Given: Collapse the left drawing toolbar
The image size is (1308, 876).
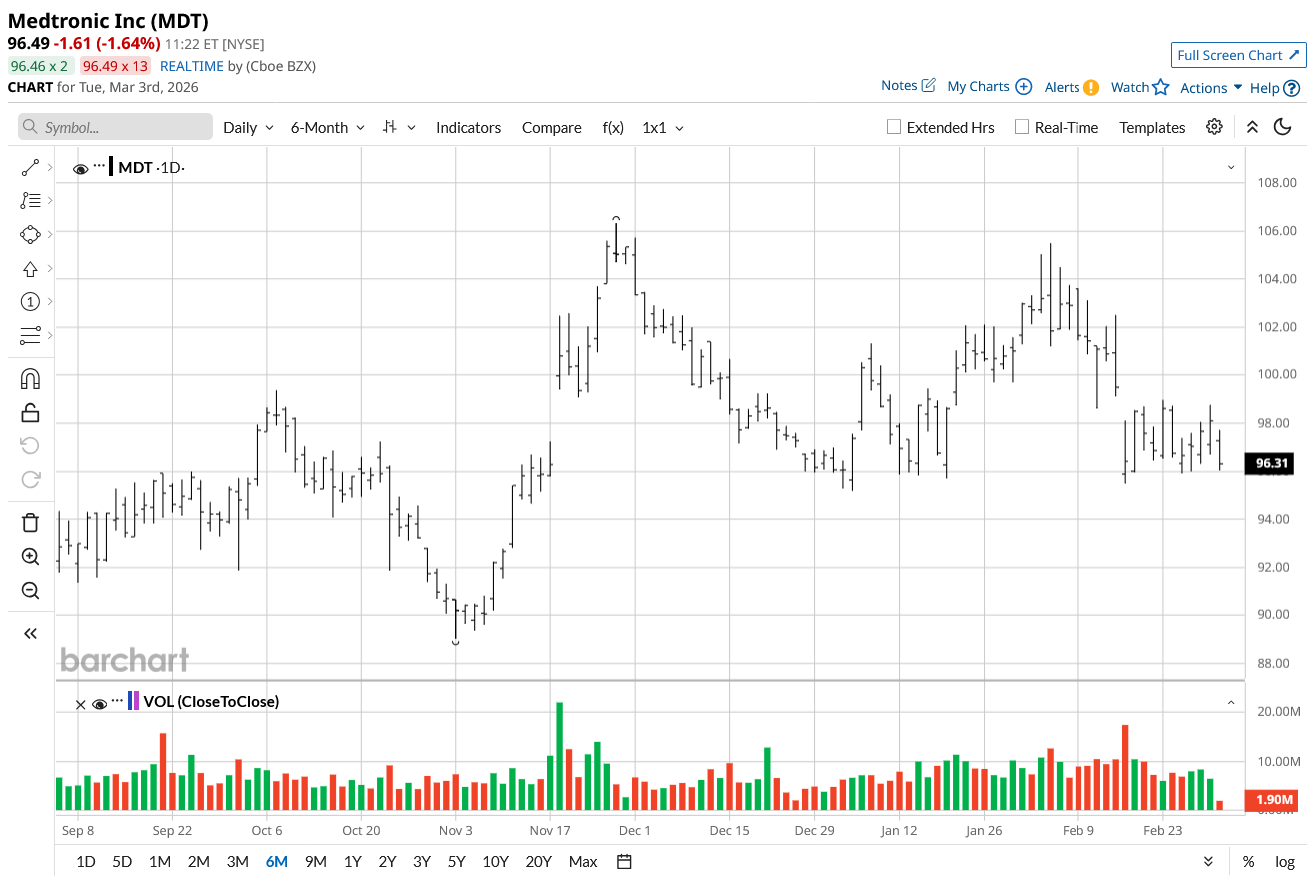Looking at the screenshot, I should click(x=30, y=633).
